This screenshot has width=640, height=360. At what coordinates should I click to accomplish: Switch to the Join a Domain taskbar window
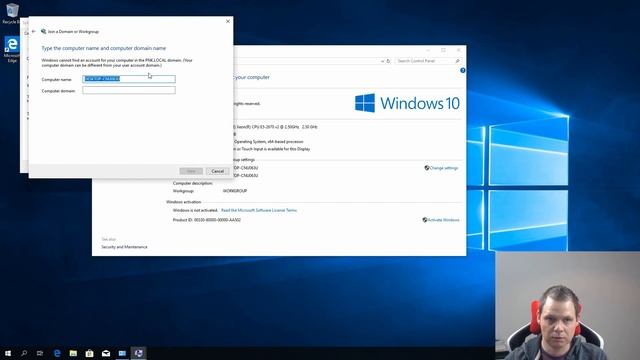pos(139,353)
